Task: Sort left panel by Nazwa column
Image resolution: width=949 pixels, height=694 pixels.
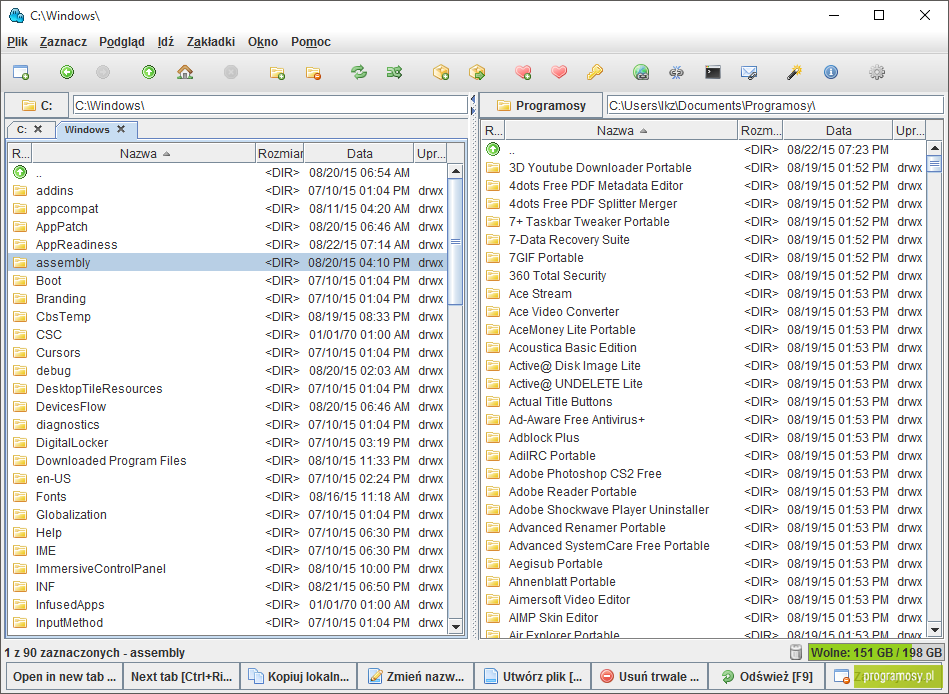Action: tap(144, 154)
